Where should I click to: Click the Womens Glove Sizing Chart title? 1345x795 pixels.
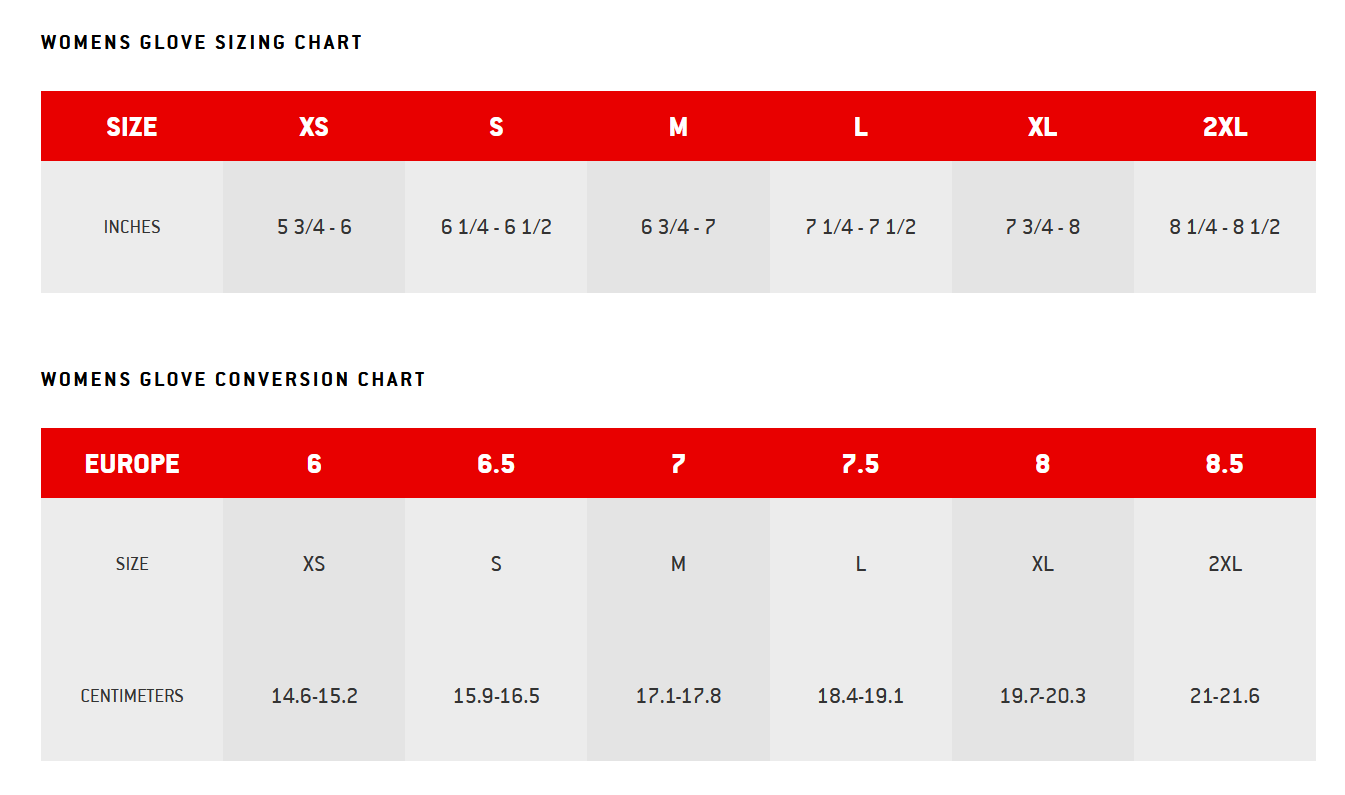tap(201, 43)
